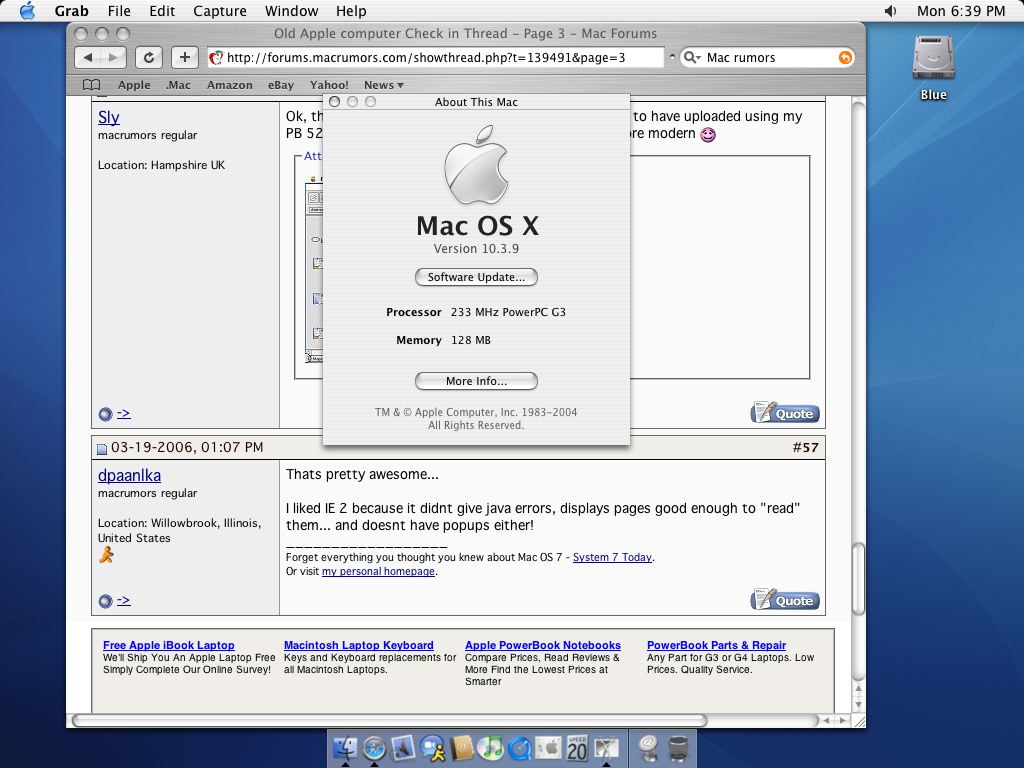Viewport: 1024px width, 768px height.
Task: Click in the Safari address field
Action: 435,57
